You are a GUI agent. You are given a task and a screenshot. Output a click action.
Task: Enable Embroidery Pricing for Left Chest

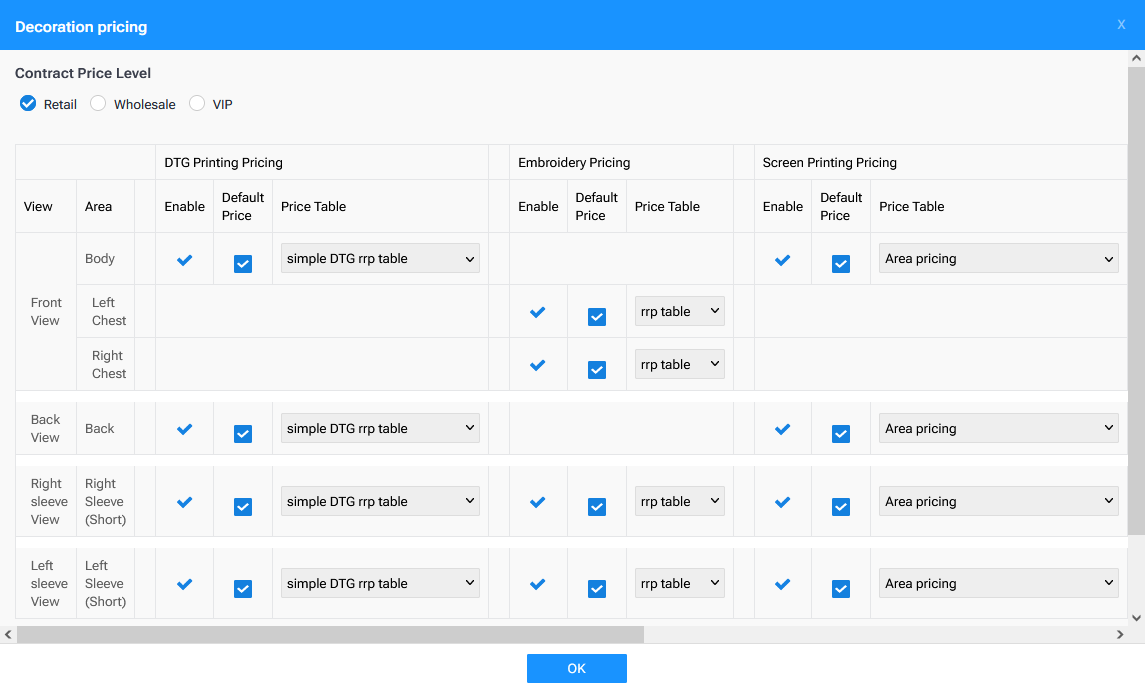(538, 311)
